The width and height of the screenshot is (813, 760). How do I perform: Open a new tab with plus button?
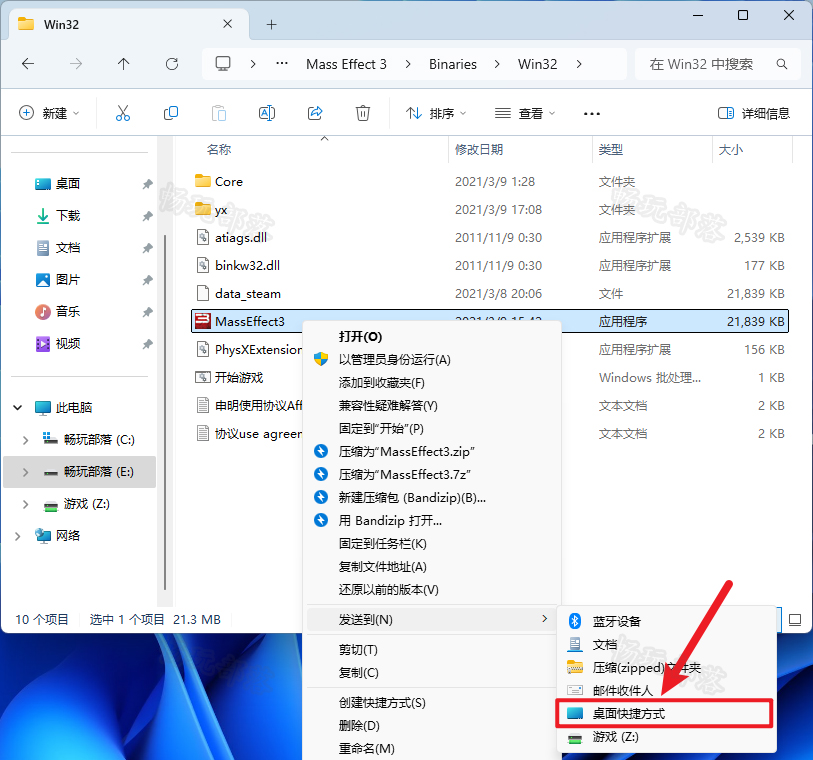[271, 24]
